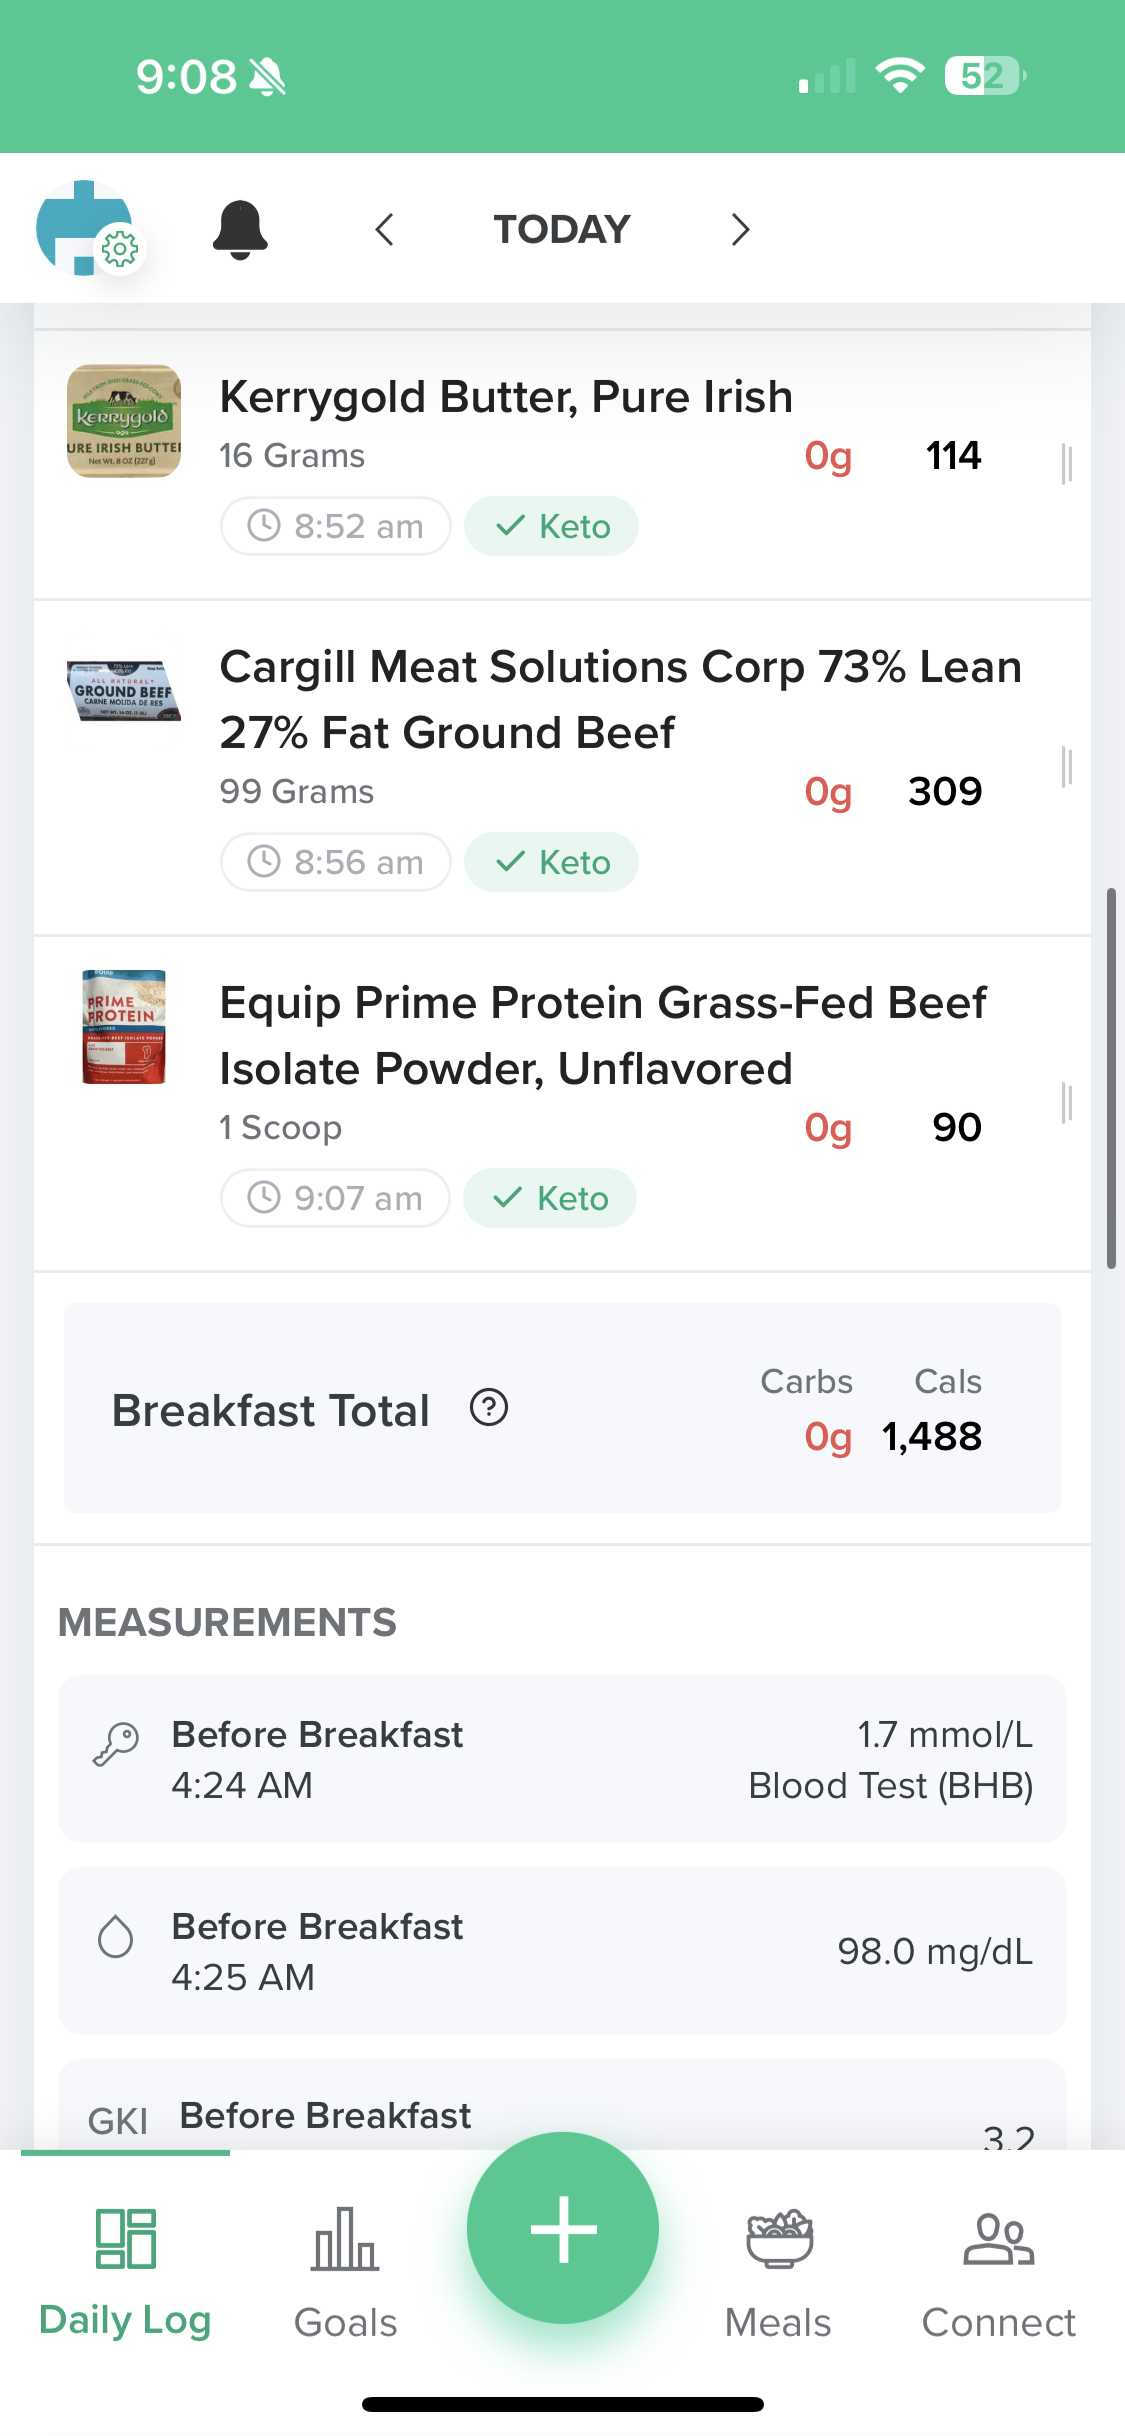Tap the TODAY date label
This screenshot has width=1125, height=2436.
562,229
